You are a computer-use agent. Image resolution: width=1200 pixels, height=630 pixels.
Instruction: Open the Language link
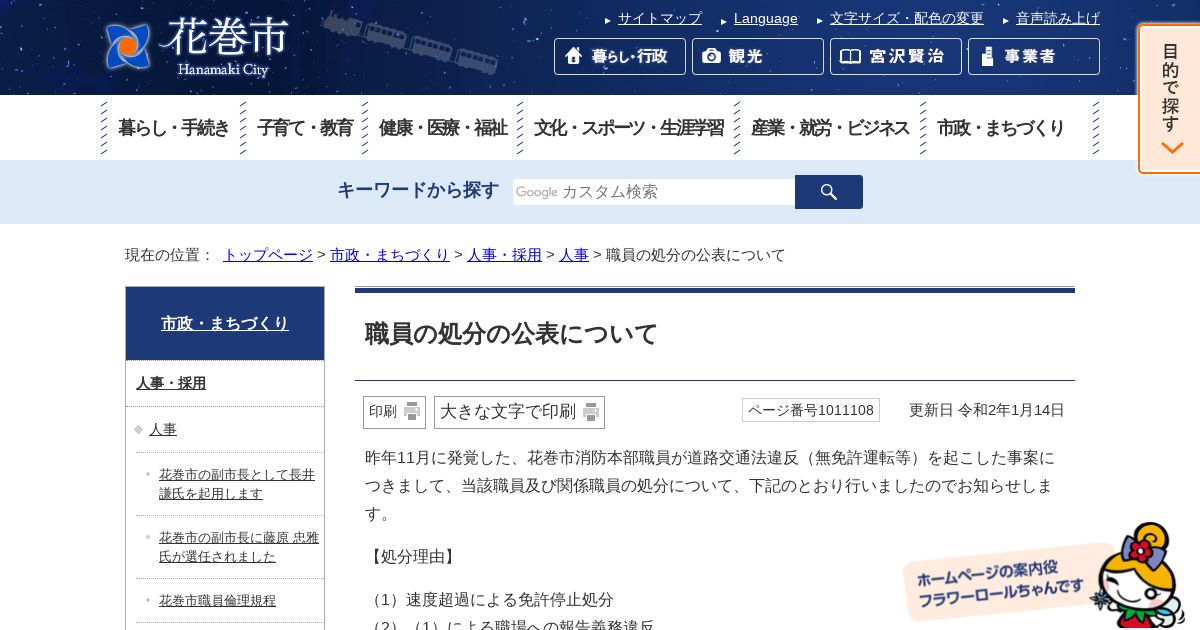click(x=766, y=18)
